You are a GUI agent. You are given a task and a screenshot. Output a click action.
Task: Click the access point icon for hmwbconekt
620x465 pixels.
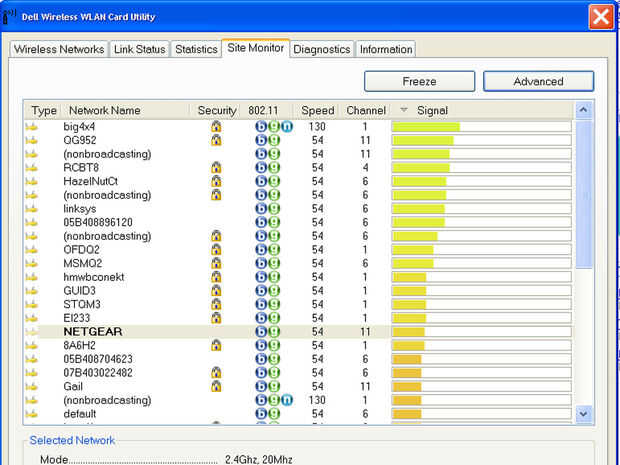point(32,277)
